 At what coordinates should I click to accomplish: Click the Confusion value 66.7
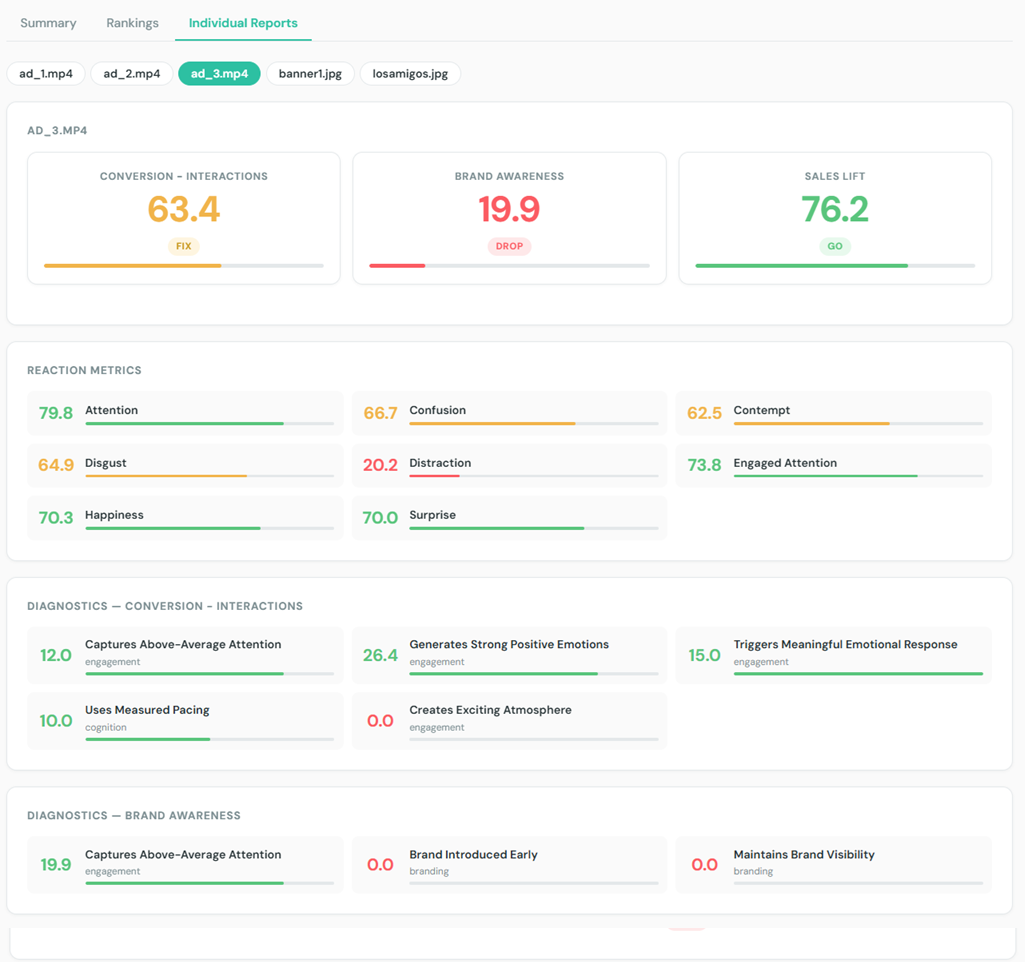pos(380,413)
